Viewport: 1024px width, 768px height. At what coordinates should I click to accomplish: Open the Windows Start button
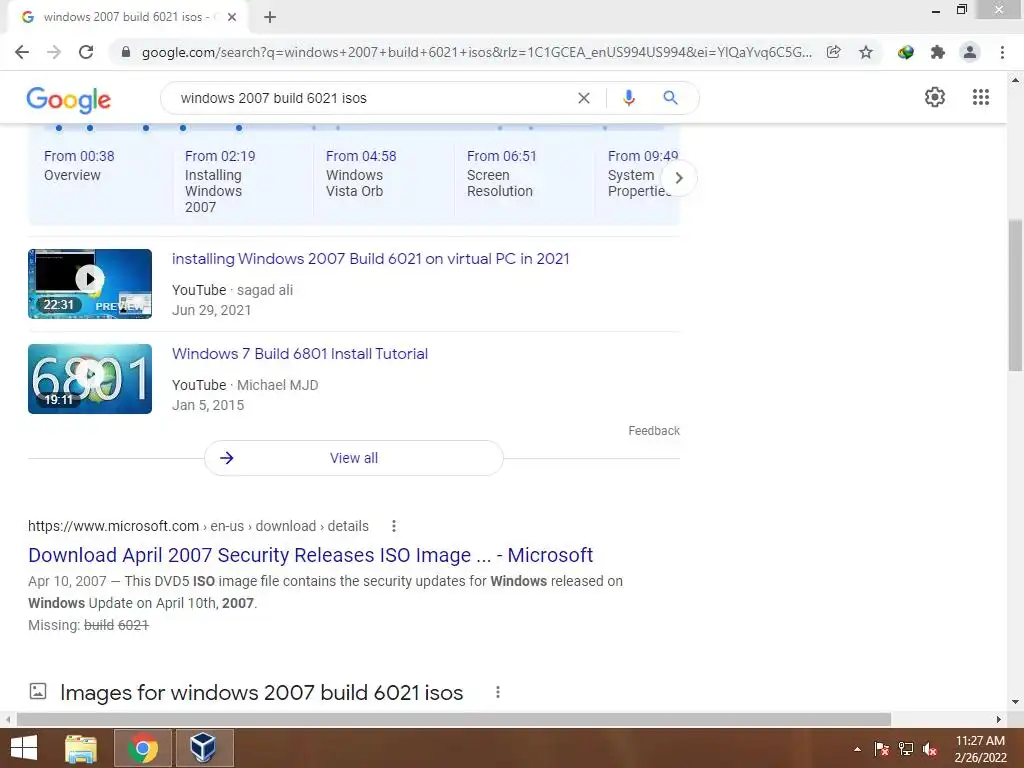pyautogui.click(x=24, y=748)
